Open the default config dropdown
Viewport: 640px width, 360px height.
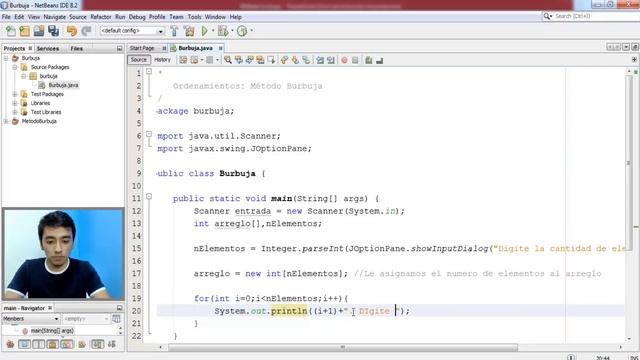click(132, 31)
